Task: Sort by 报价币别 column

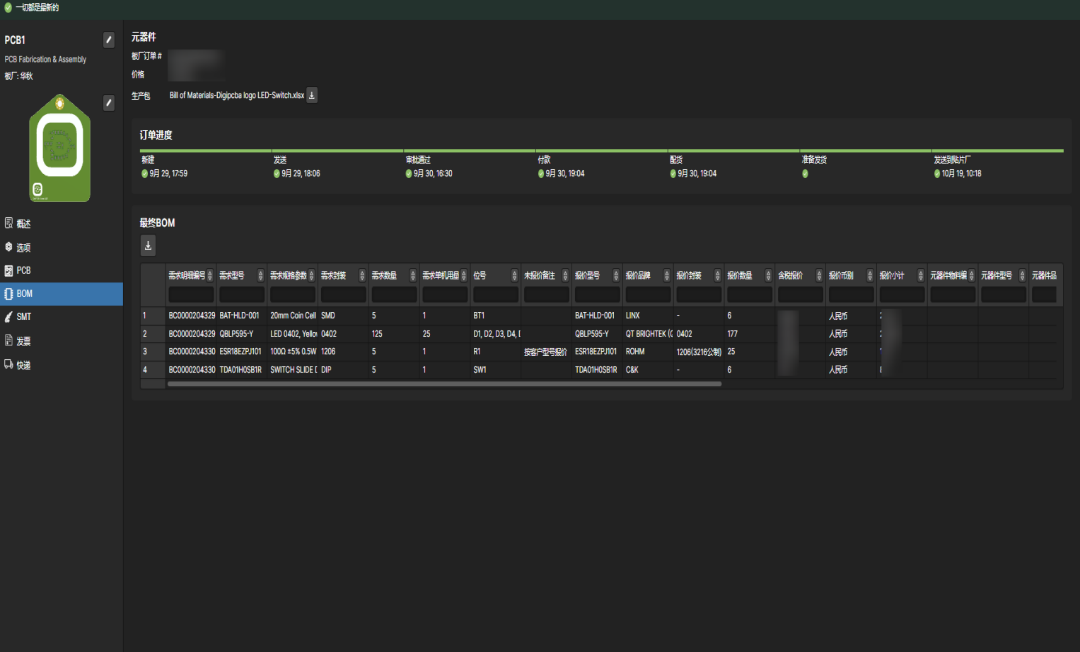Action: pos(870,275)
